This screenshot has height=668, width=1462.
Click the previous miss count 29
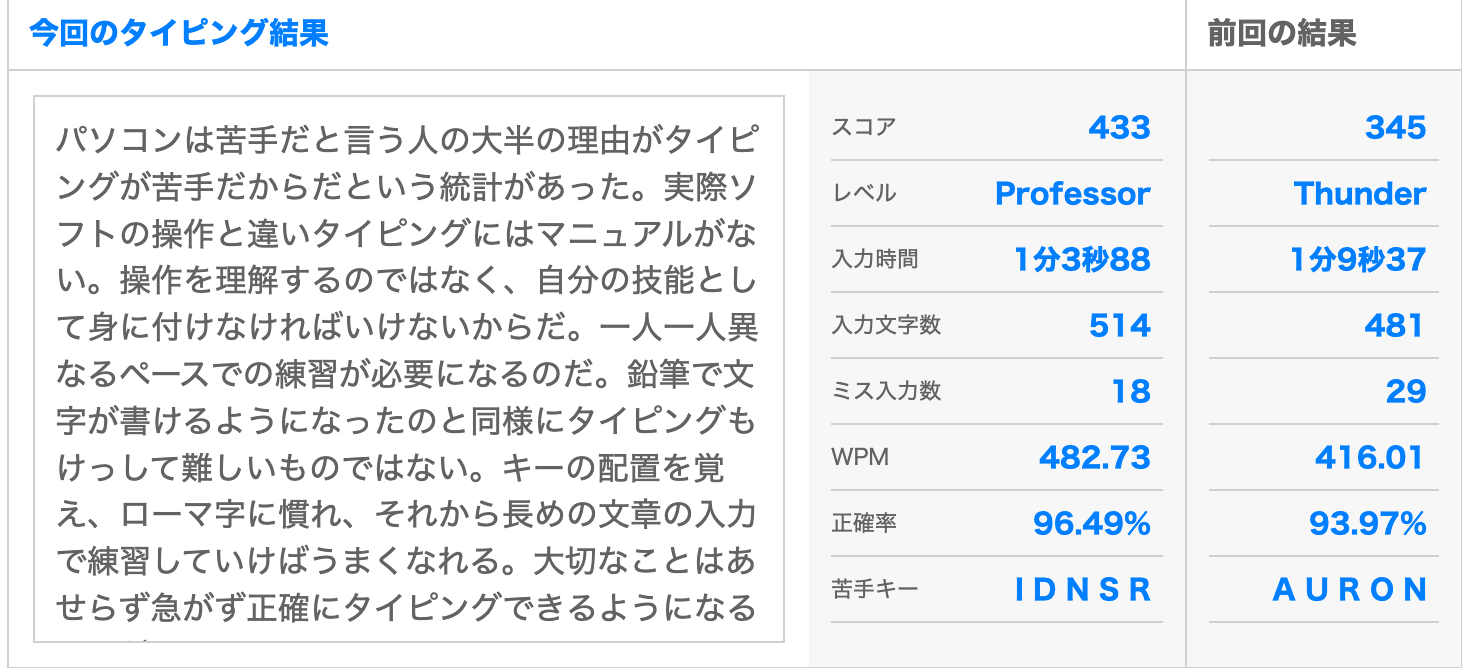click(1405, 392)
